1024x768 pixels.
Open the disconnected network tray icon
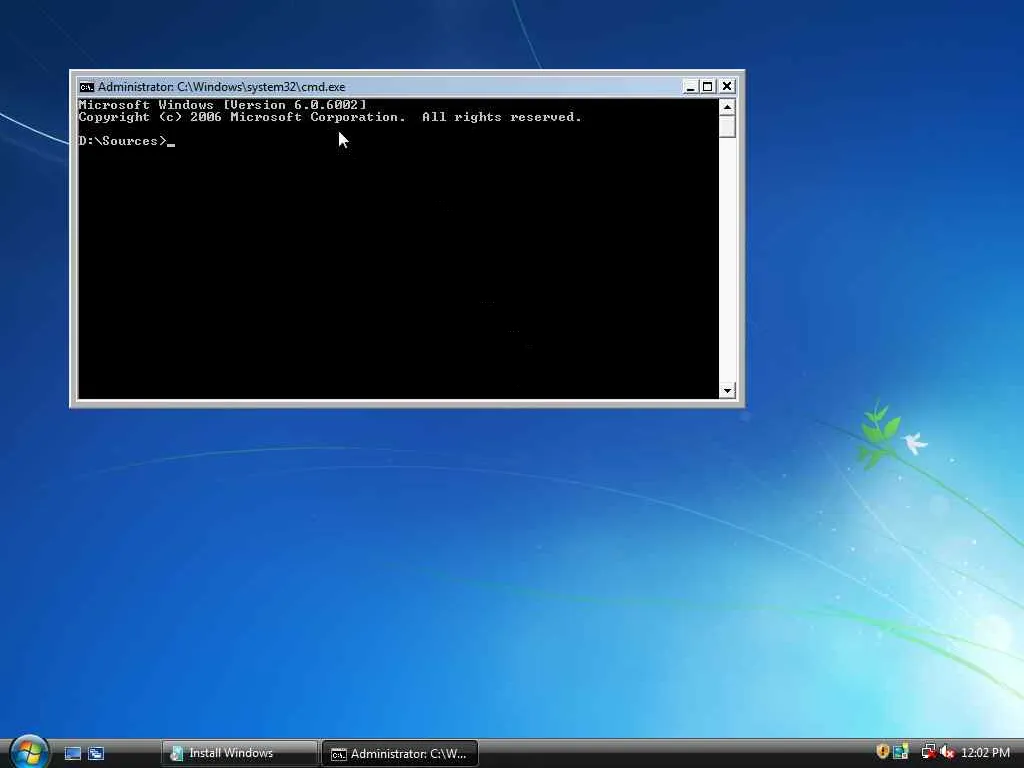[x=928, y=752]
